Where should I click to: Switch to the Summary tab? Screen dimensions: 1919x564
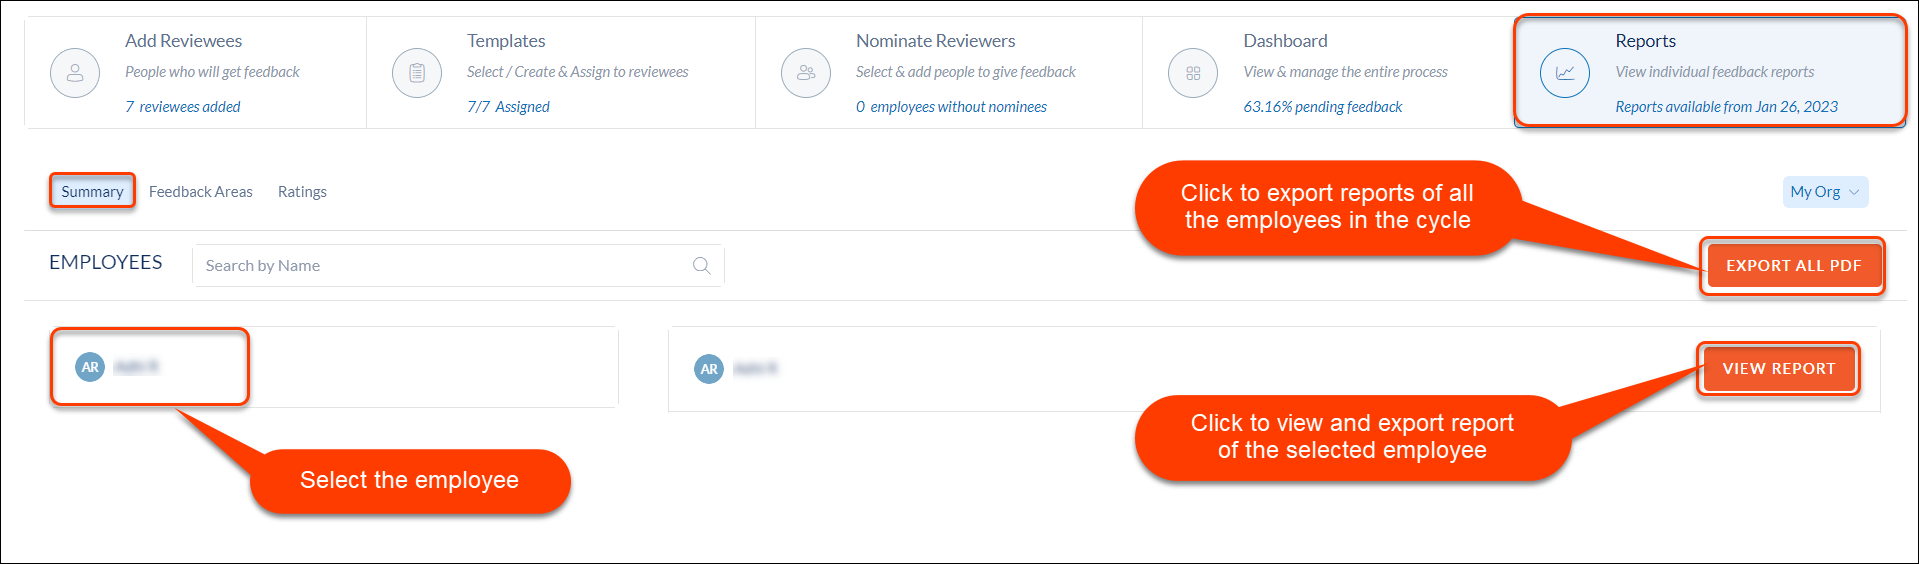tap(92, 192)
